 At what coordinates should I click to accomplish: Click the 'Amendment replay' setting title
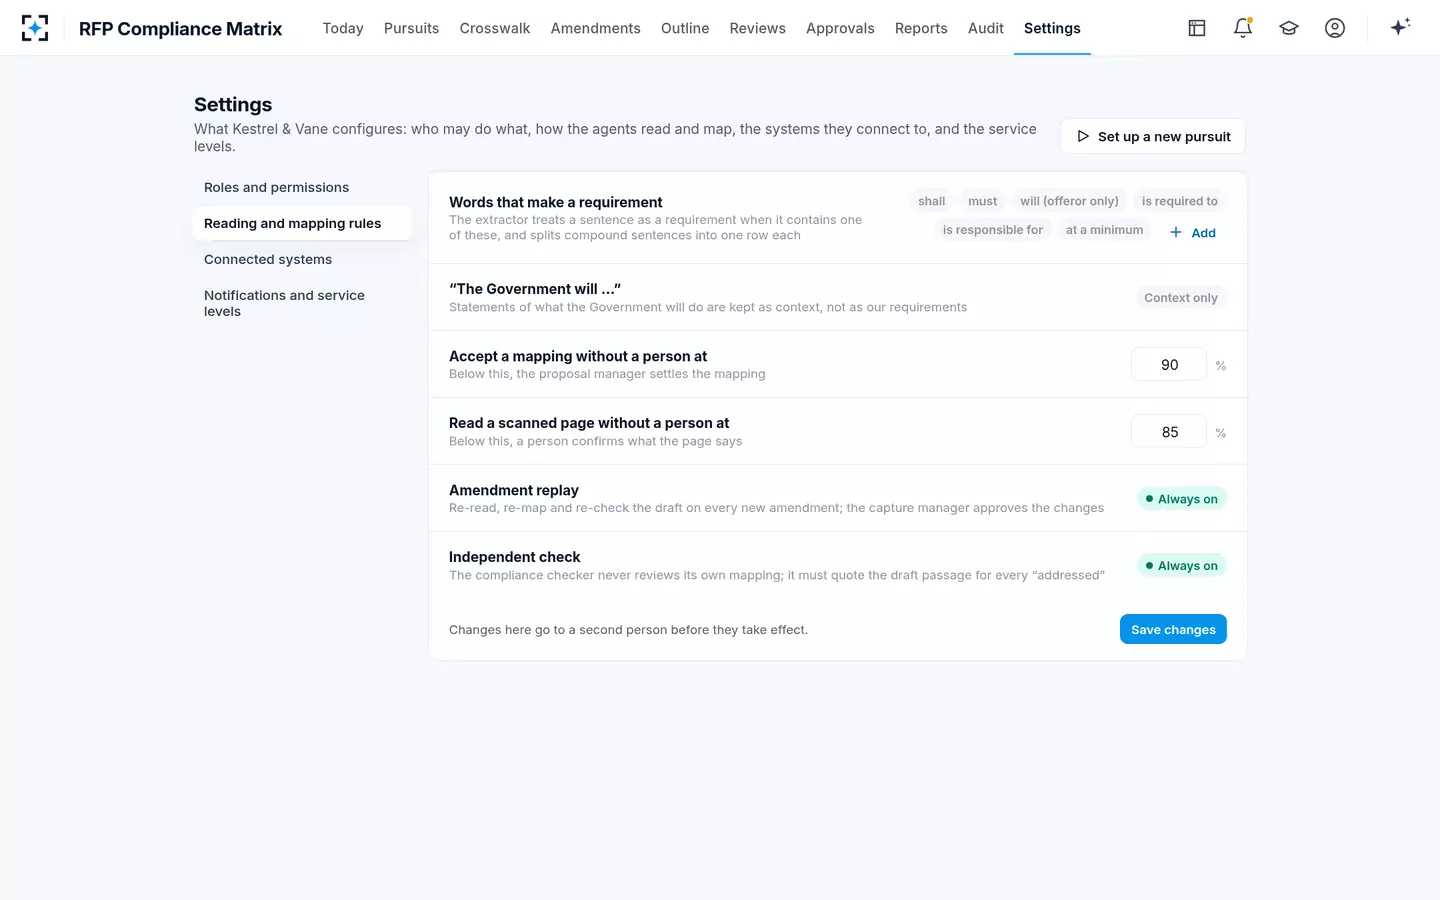[x=514, y=490]
